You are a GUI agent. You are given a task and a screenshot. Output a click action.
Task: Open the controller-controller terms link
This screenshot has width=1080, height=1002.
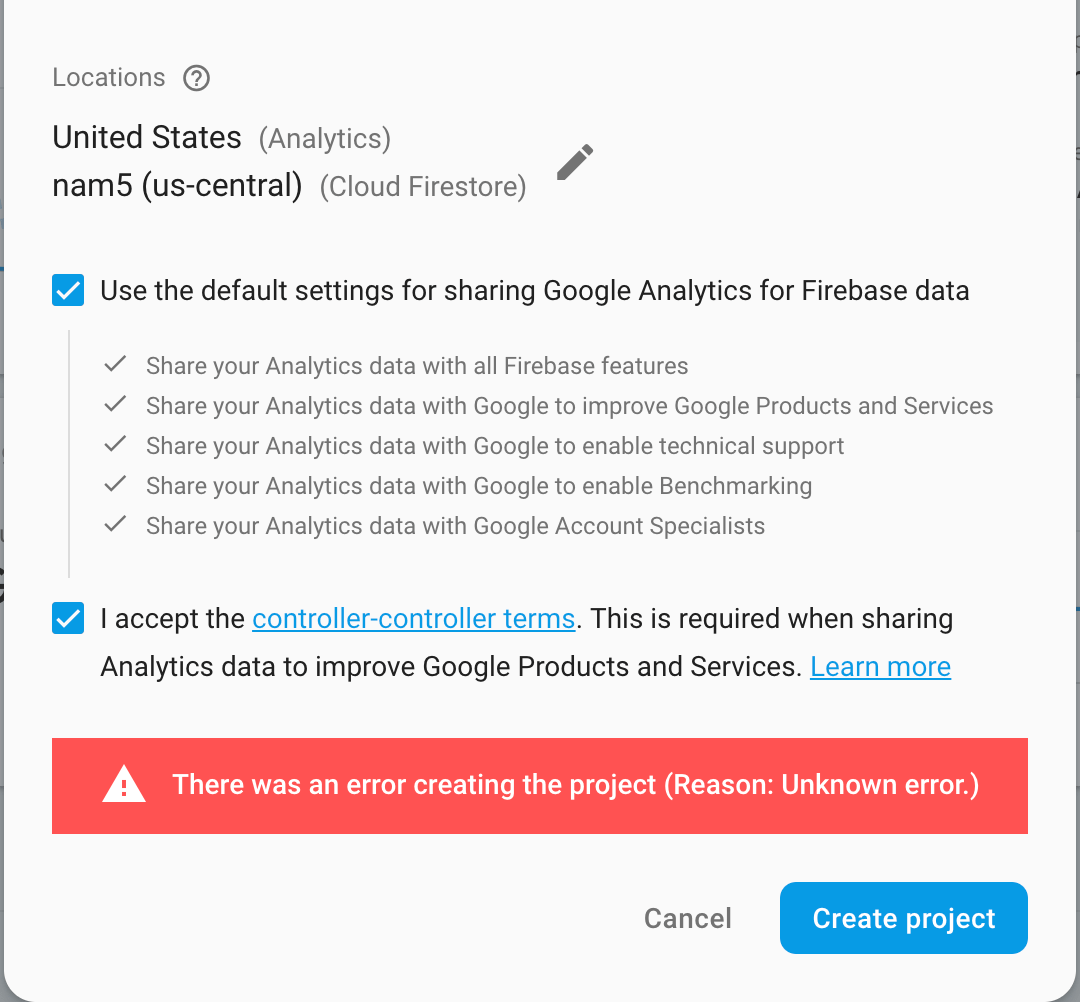click(413, 619)
